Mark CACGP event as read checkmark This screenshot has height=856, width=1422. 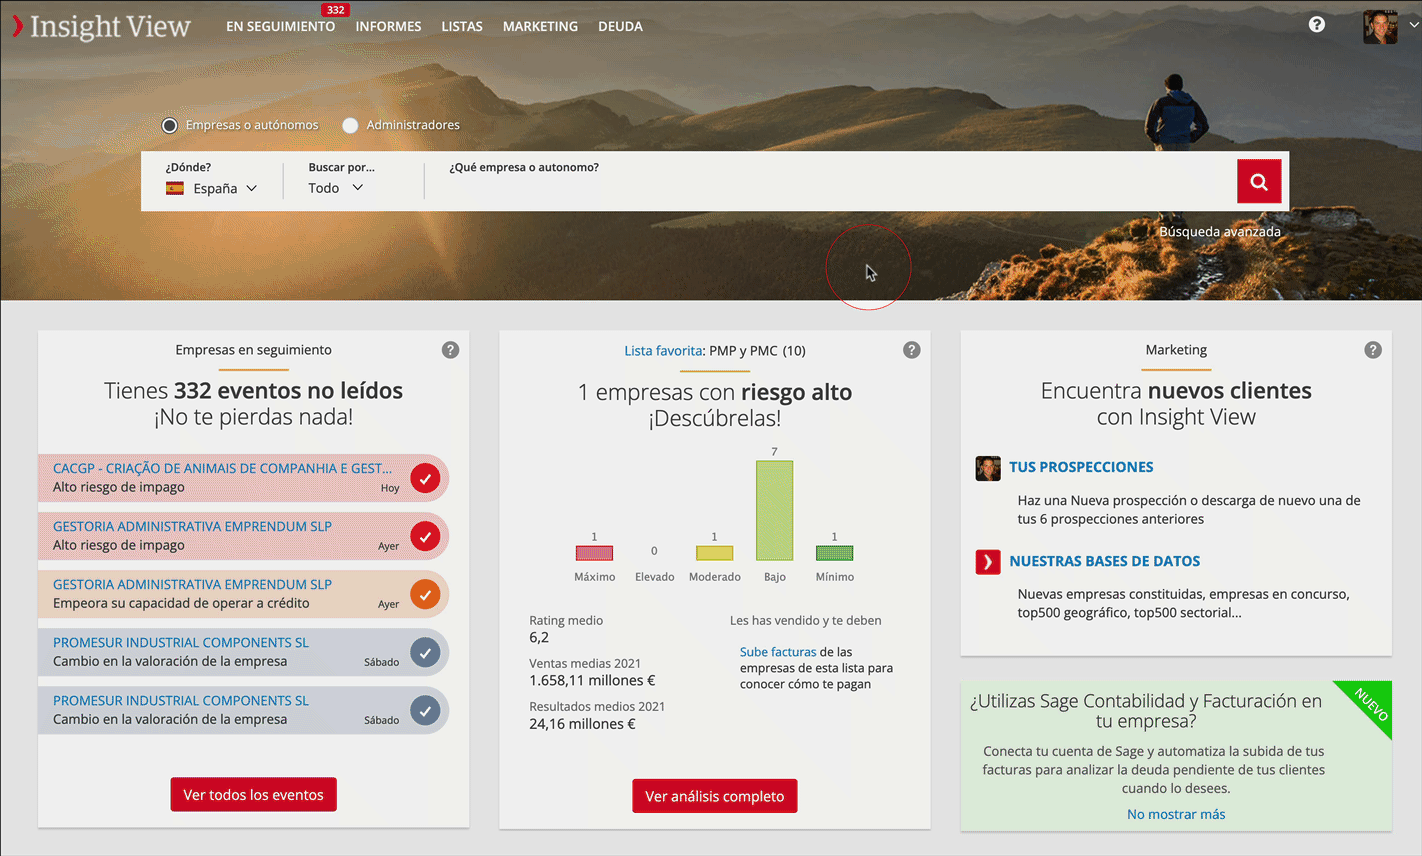425,478
